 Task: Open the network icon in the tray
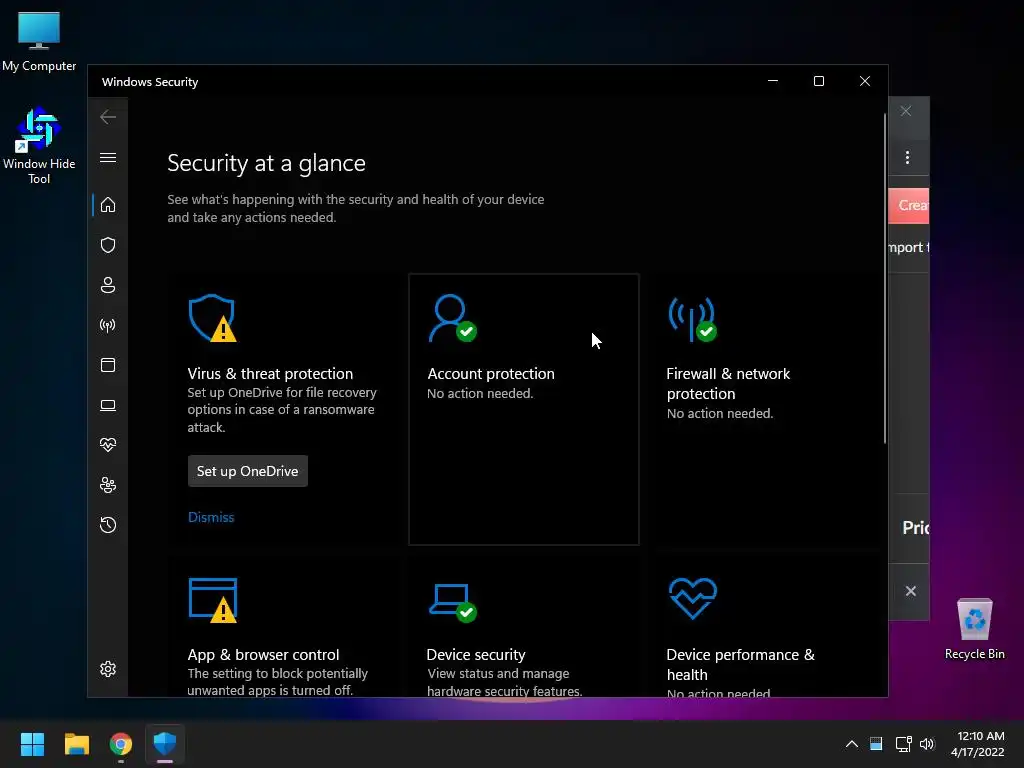coord(903,744)
